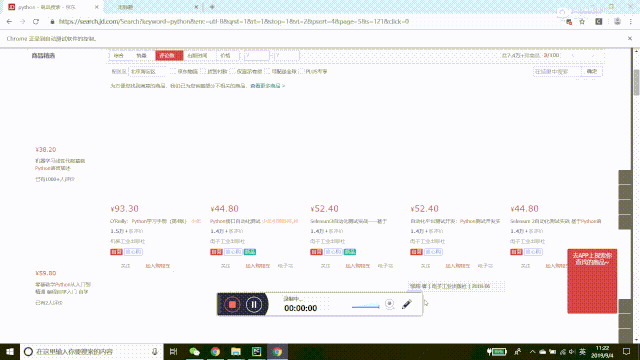Click the Cortana circle icon
640x360 pixels.
pyautogui.click(x=28, y=351)
